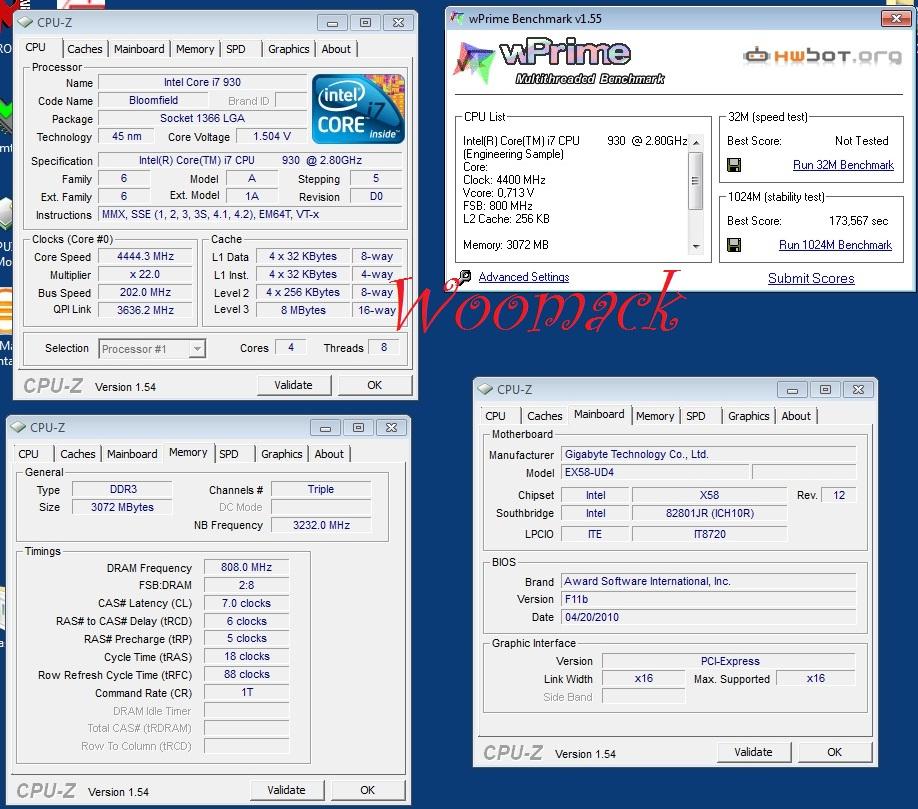This screenshot has width=918, height=809.
Task: Open Graphics tab in top CPU-Z window
Action: tap(289, 49)
